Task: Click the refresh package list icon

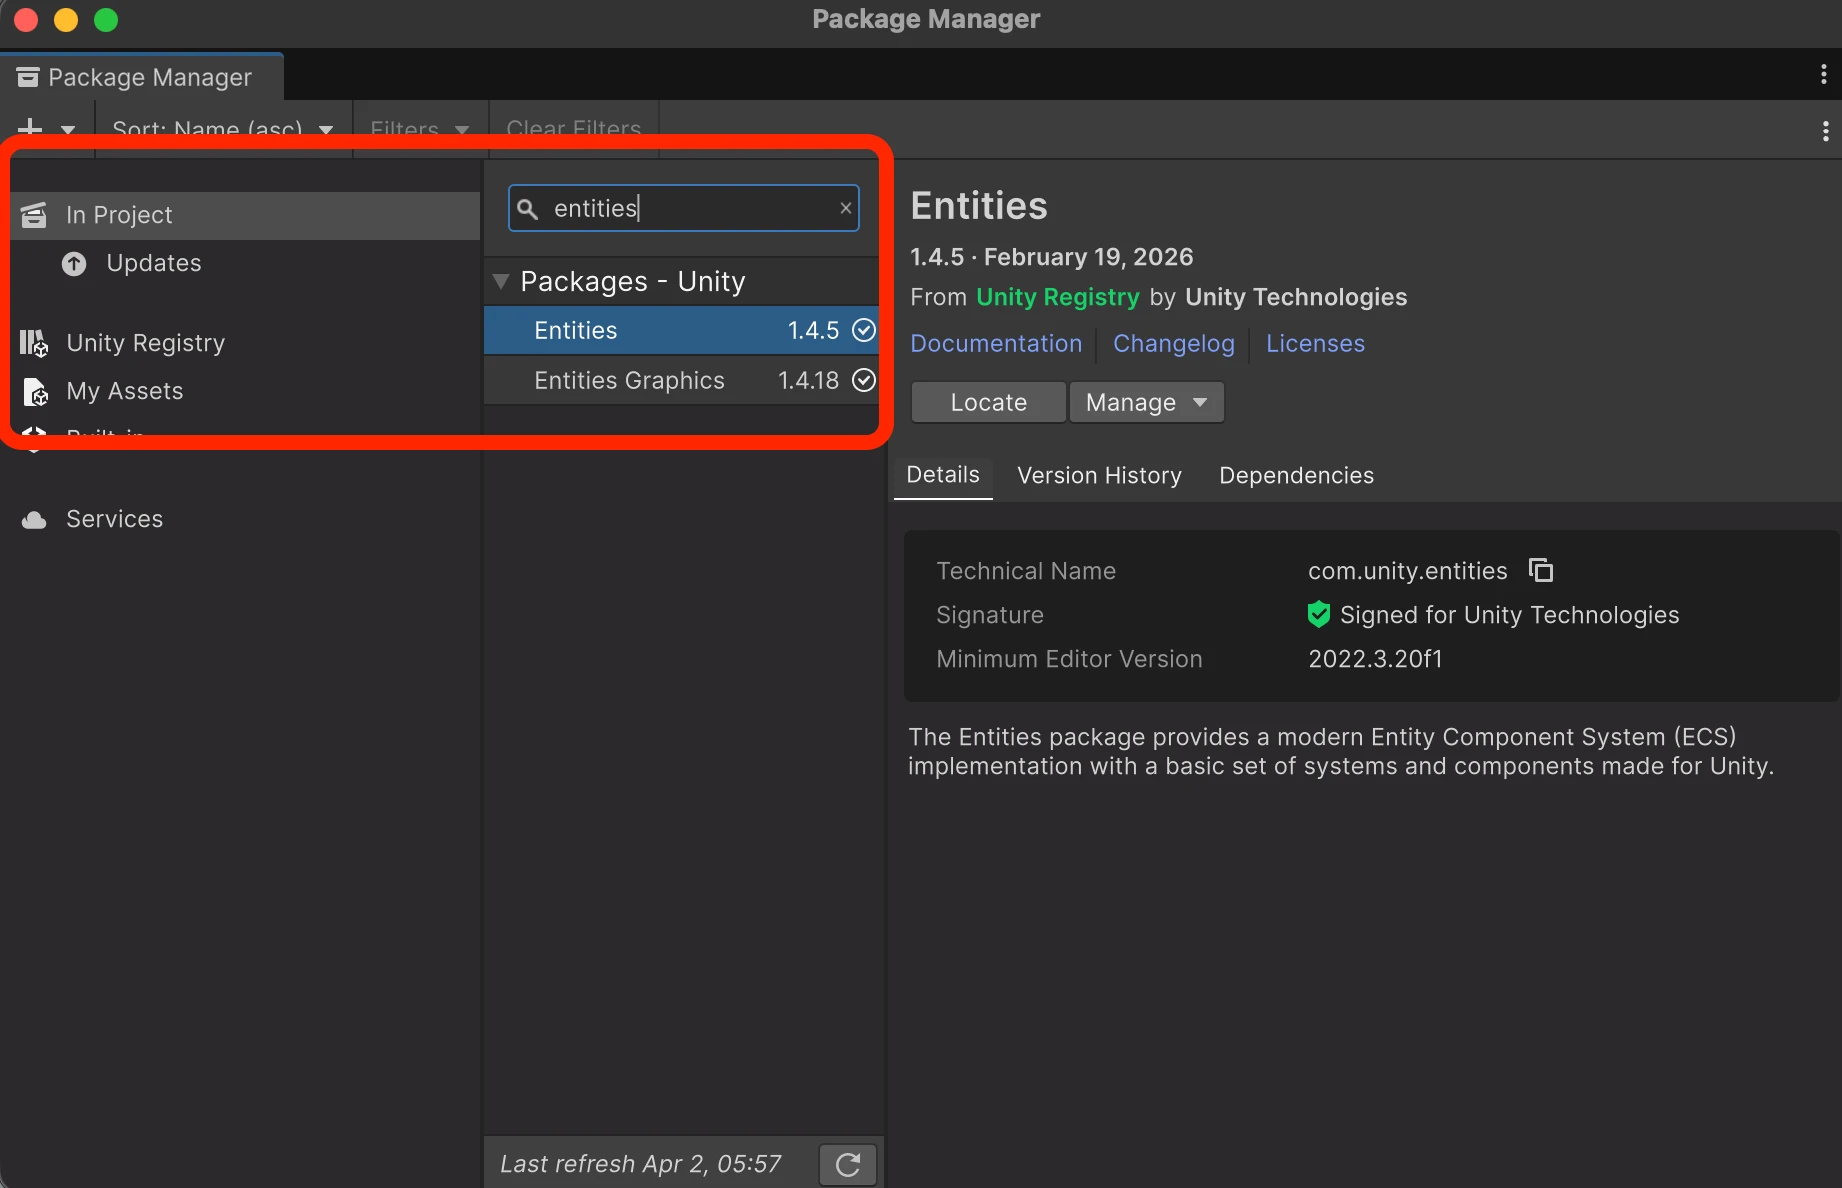Action: [848, 1164]
